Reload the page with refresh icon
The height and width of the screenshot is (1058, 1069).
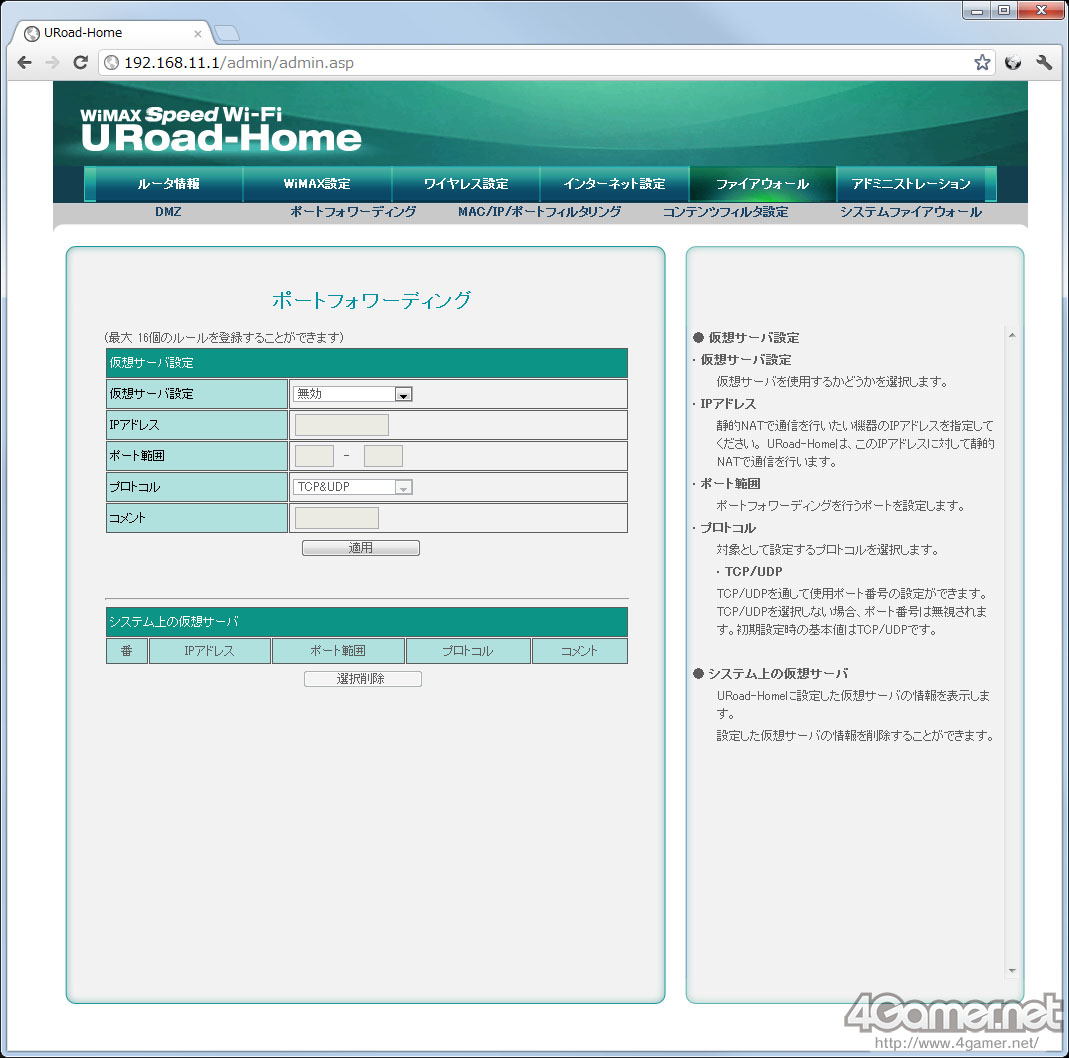80,63
